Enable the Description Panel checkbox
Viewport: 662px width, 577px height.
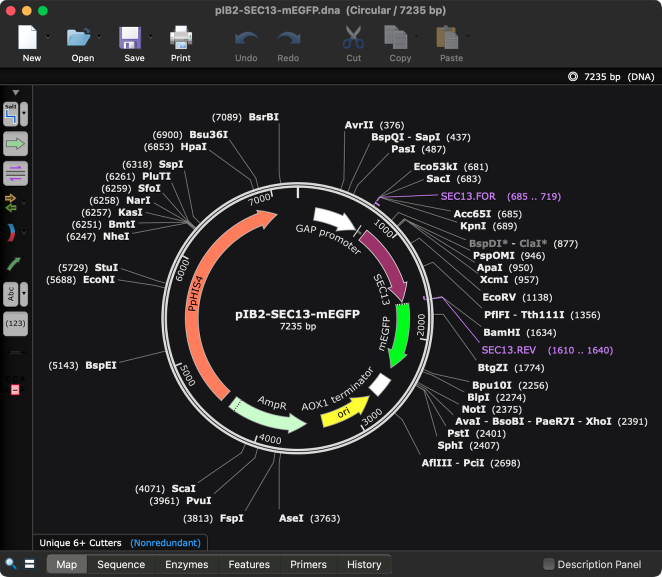click(548, 565)
